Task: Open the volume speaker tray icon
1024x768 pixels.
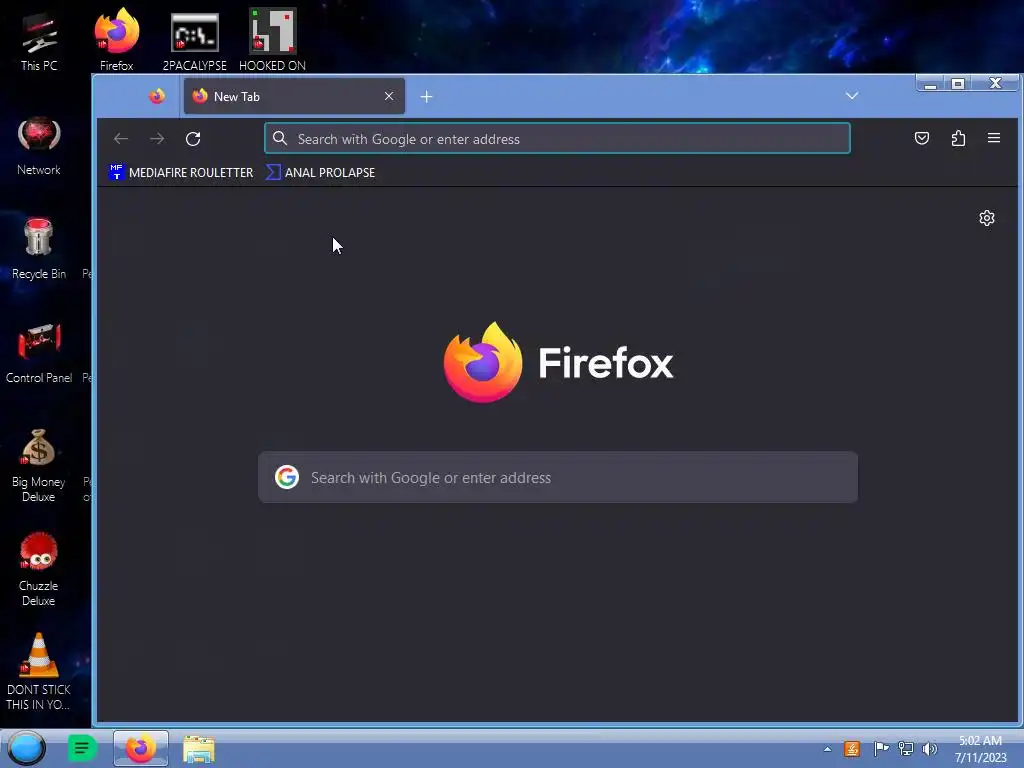Action: click(929, 748)
